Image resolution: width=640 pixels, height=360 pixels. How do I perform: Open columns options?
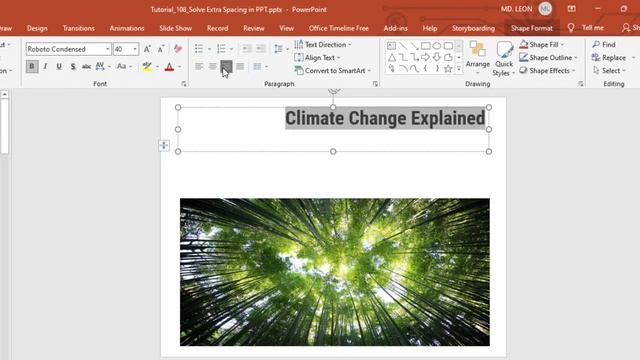(x=260, y=66)
